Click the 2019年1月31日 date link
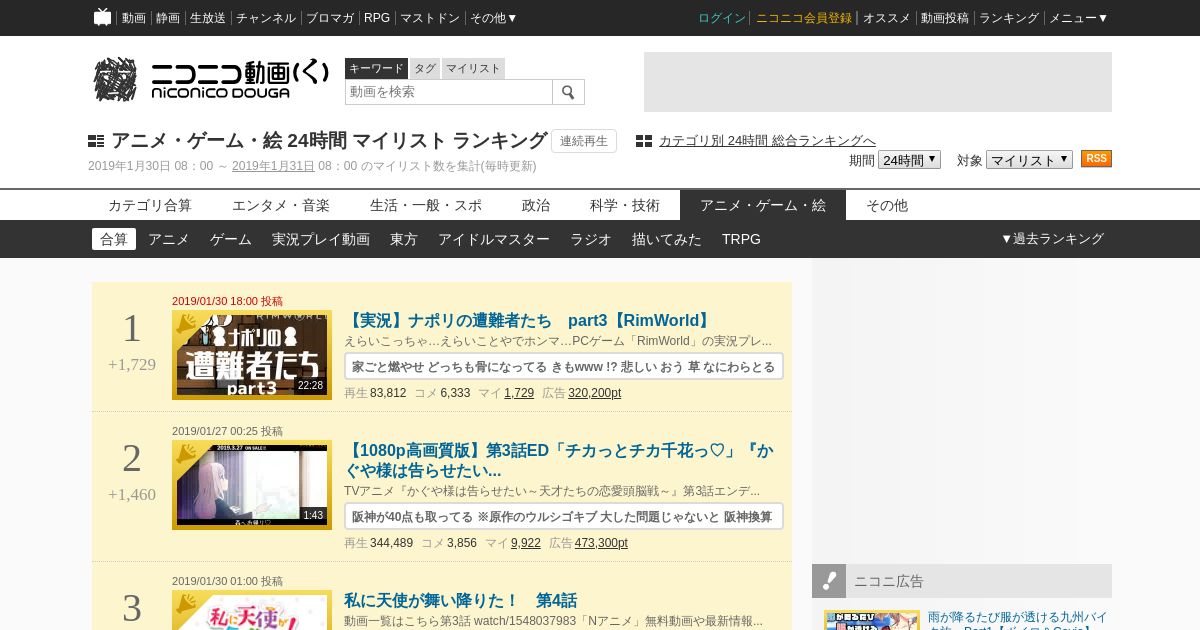 pos(273,166)
